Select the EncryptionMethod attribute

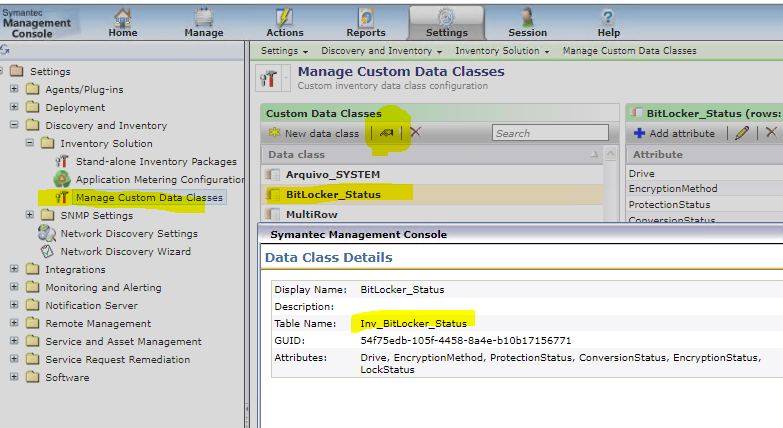click(x=673, y=189)
